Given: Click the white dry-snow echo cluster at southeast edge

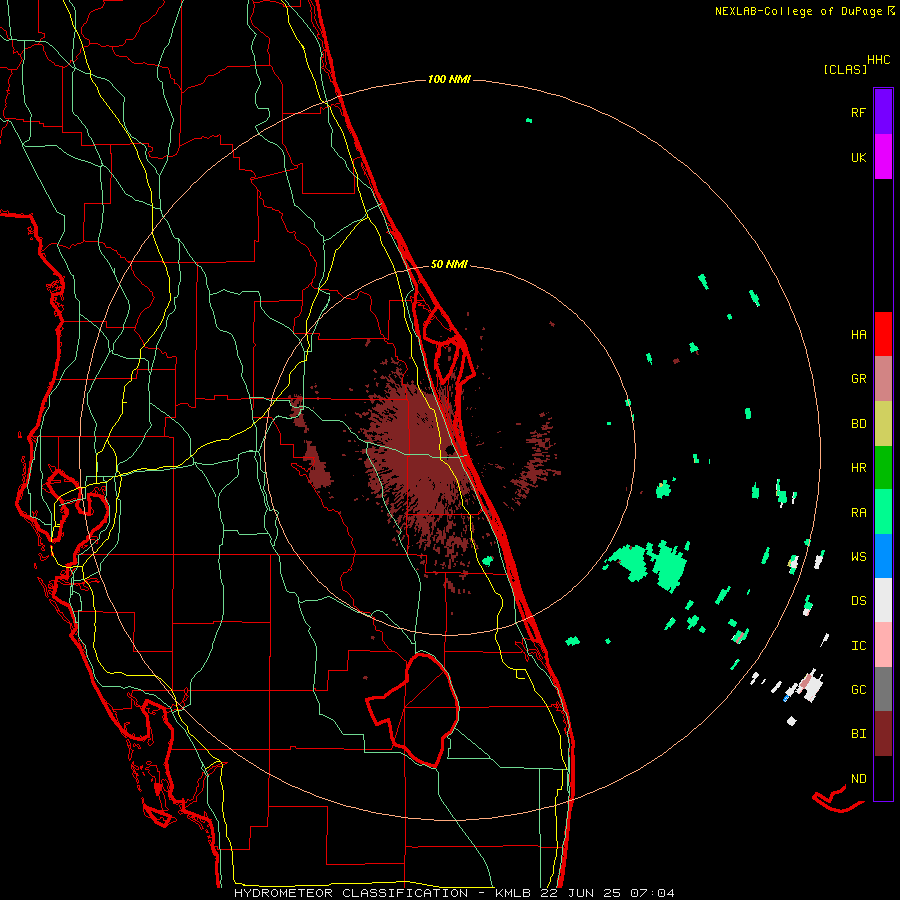Looking at the screenshot, I should (810, 686).
